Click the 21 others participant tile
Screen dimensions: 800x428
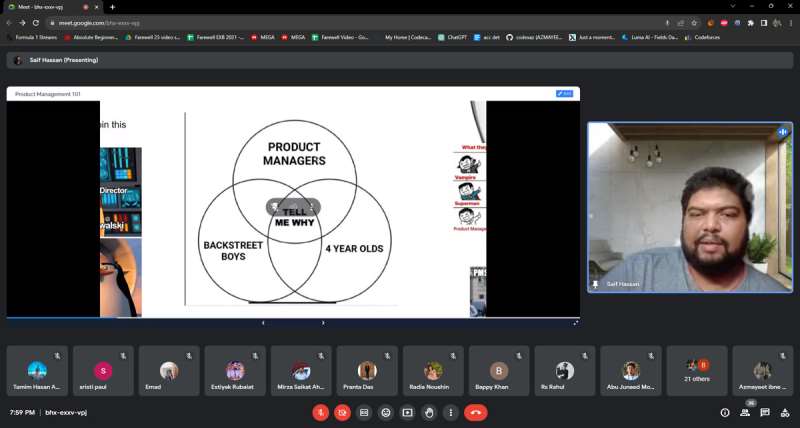(x=697, y=371)
